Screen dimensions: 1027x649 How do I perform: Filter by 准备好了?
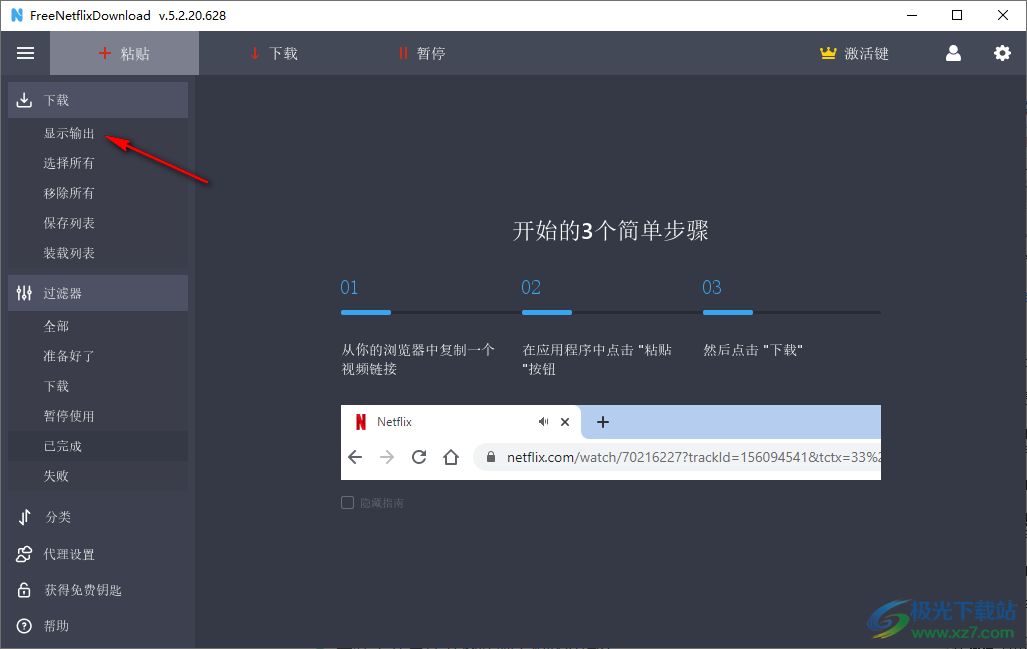point(69,356)
